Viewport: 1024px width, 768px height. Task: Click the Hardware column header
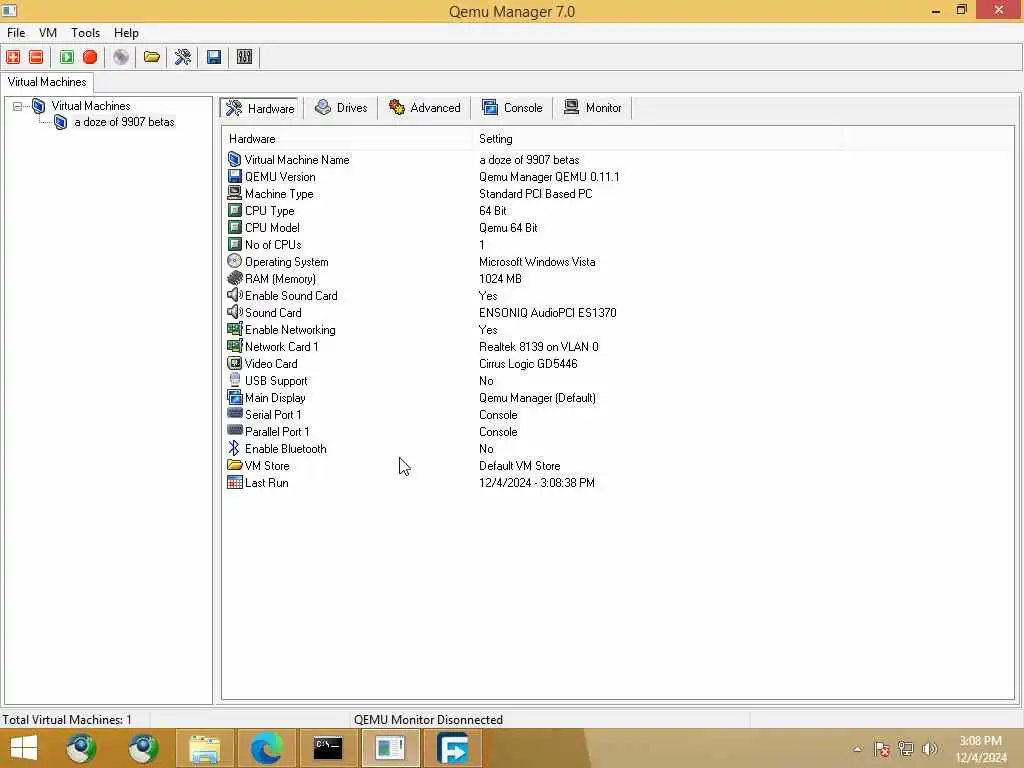pyautogui.click(x=347, y=138)
